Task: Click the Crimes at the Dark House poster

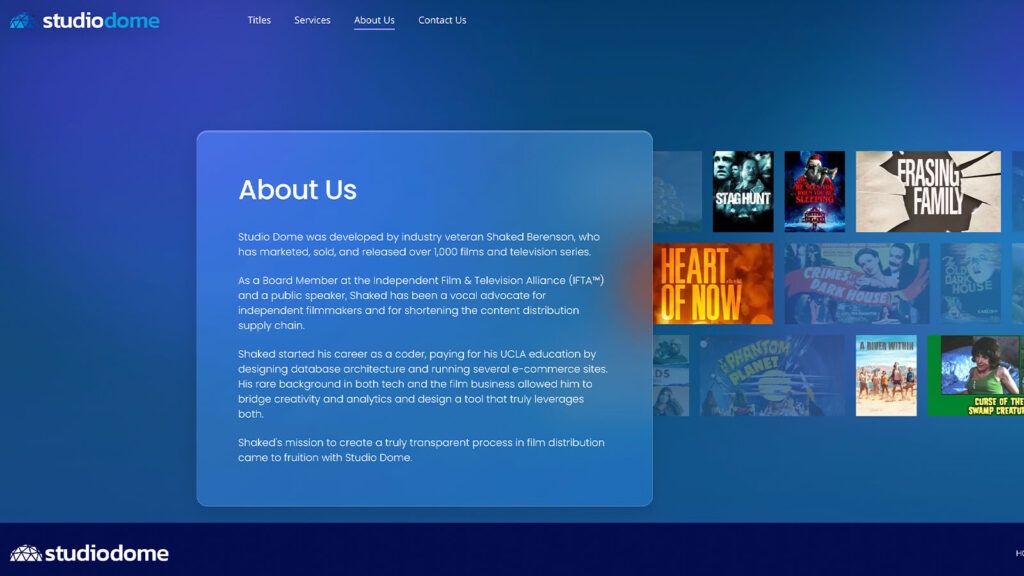Action: pyautogui.click(x=856, y=283)
